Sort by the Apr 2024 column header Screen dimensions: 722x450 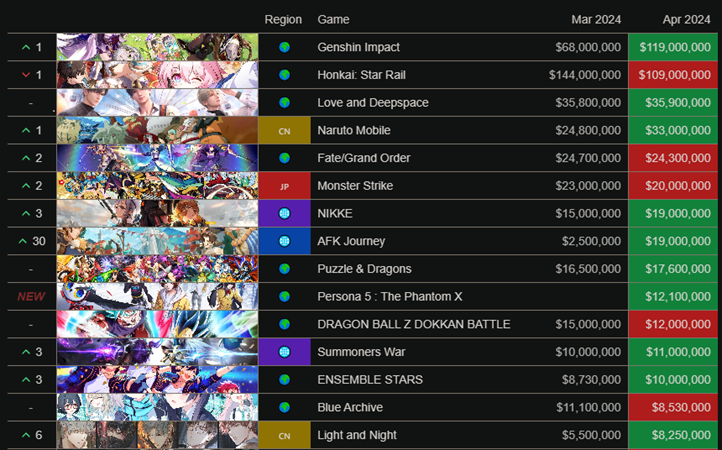click(x=687, y=19)
